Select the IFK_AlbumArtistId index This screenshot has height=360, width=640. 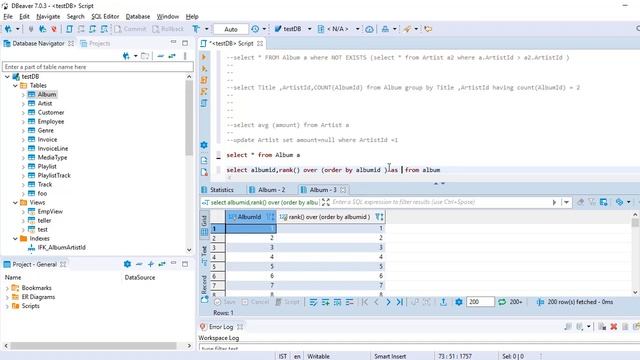coord(62,247)
